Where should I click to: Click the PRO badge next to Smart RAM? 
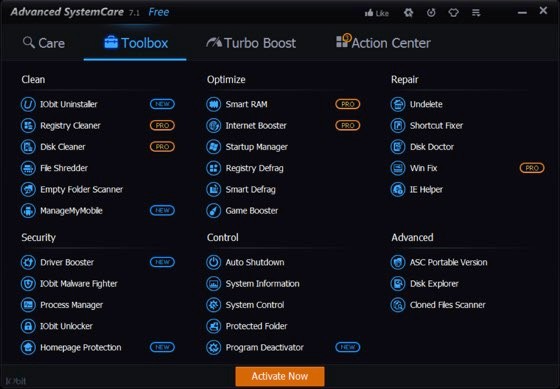coord(348,104)
